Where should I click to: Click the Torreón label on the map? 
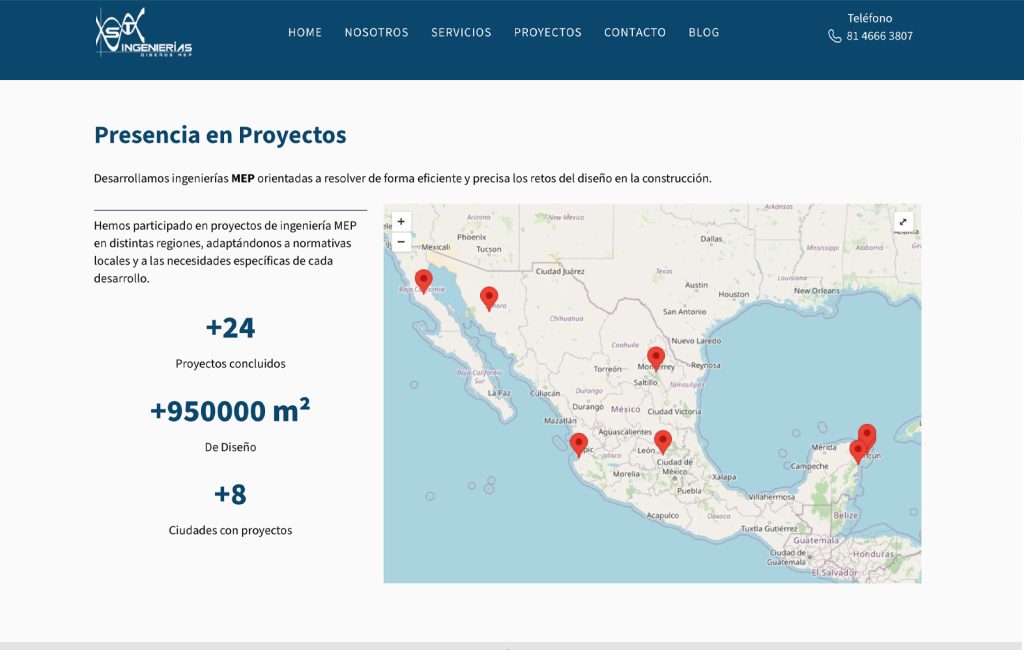point(607,369)
